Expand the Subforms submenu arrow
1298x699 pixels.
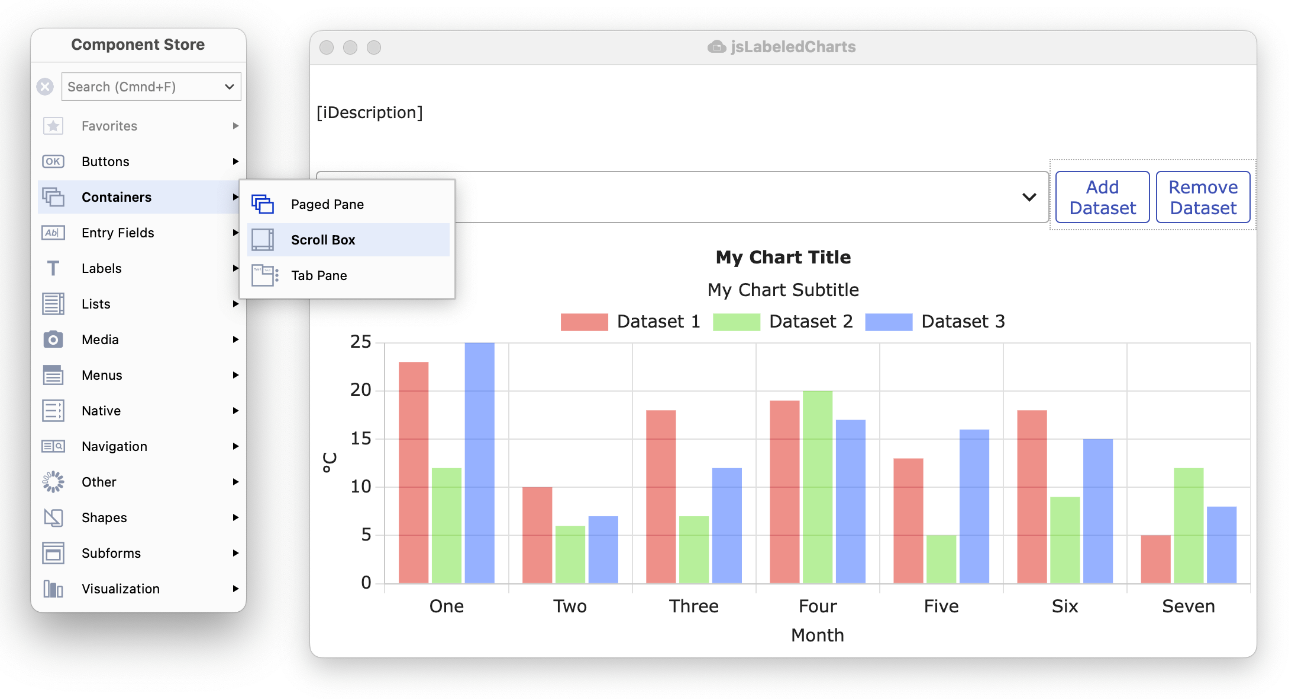pos(236,553)
